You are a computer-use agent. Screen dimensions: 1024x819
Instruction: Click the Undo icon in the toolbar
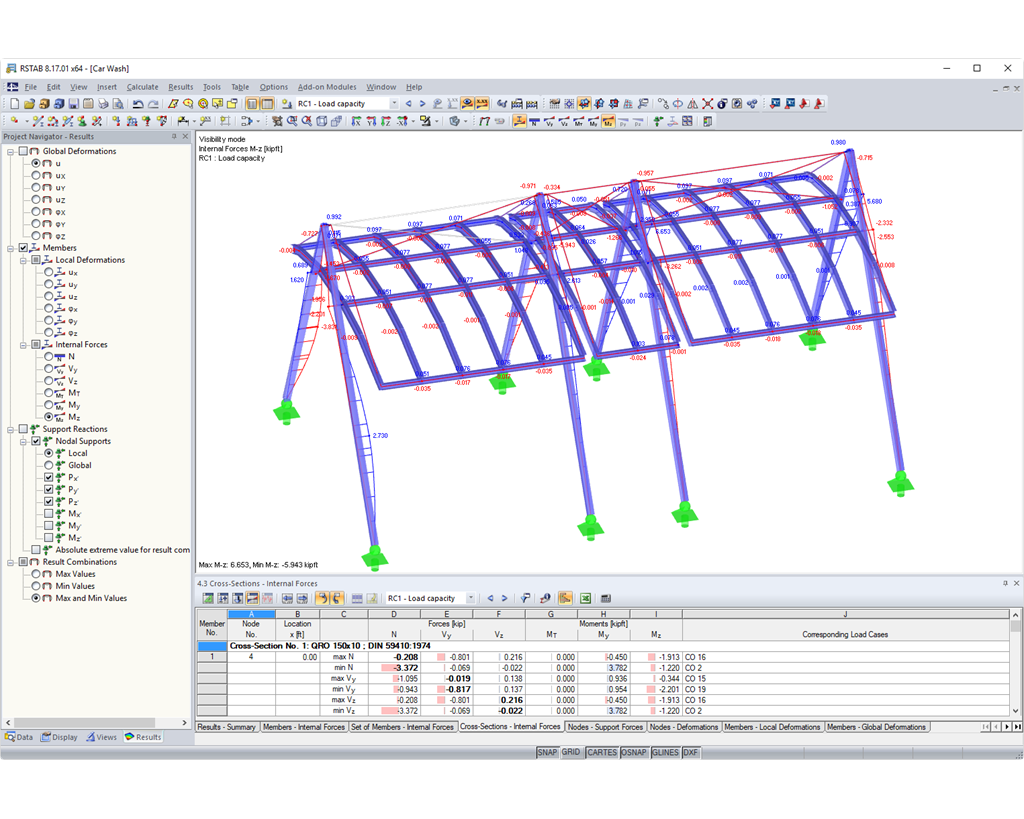click(x=136, y=103)
